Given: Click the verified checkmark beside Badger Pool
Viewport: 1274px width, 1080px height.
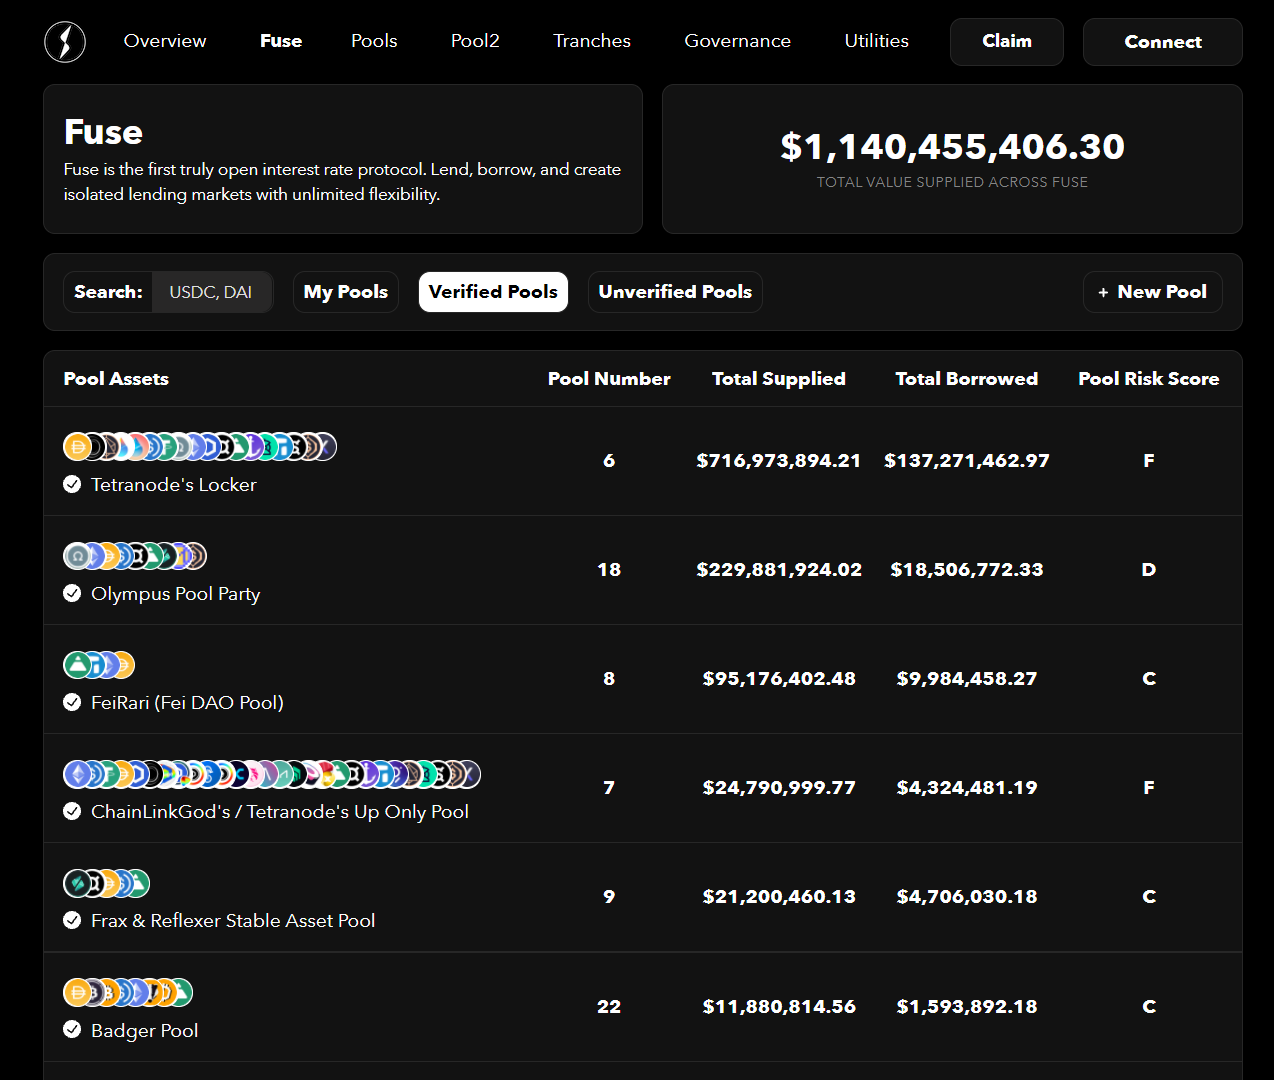Looking at the screenshot, I should [72, 1029].
